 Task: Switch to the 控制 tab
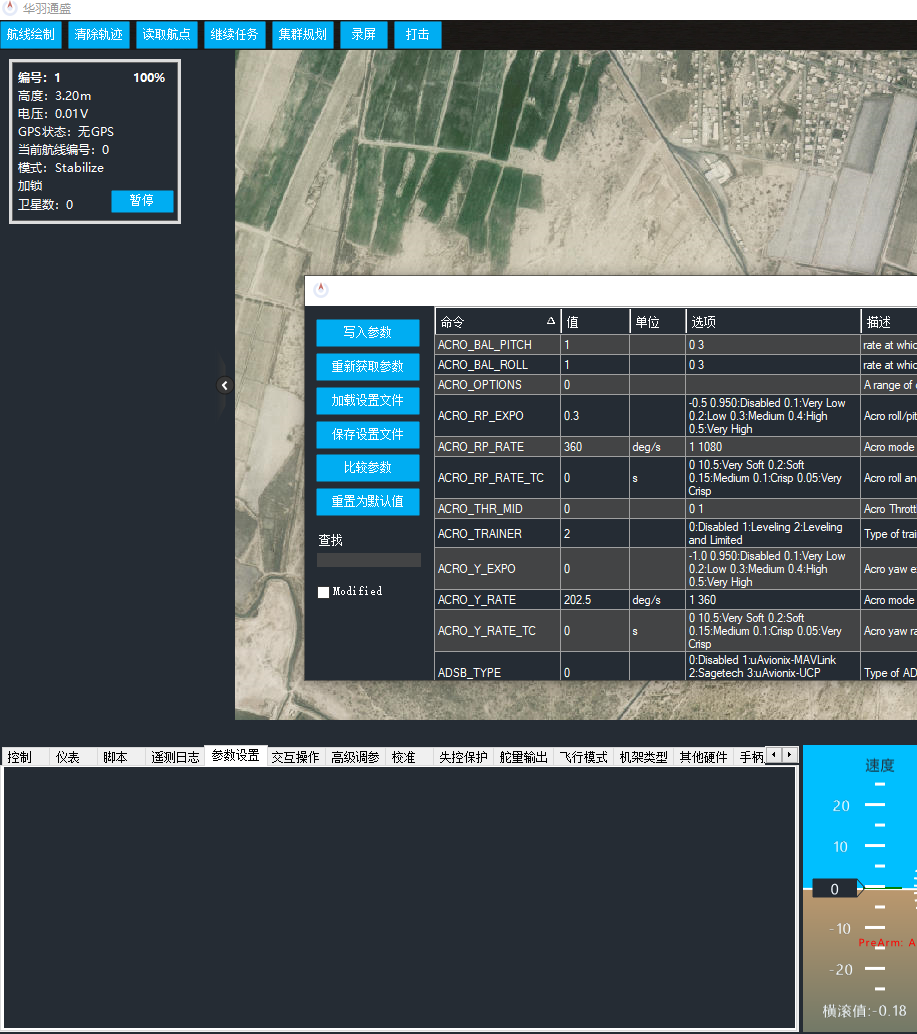coord(26,757)
